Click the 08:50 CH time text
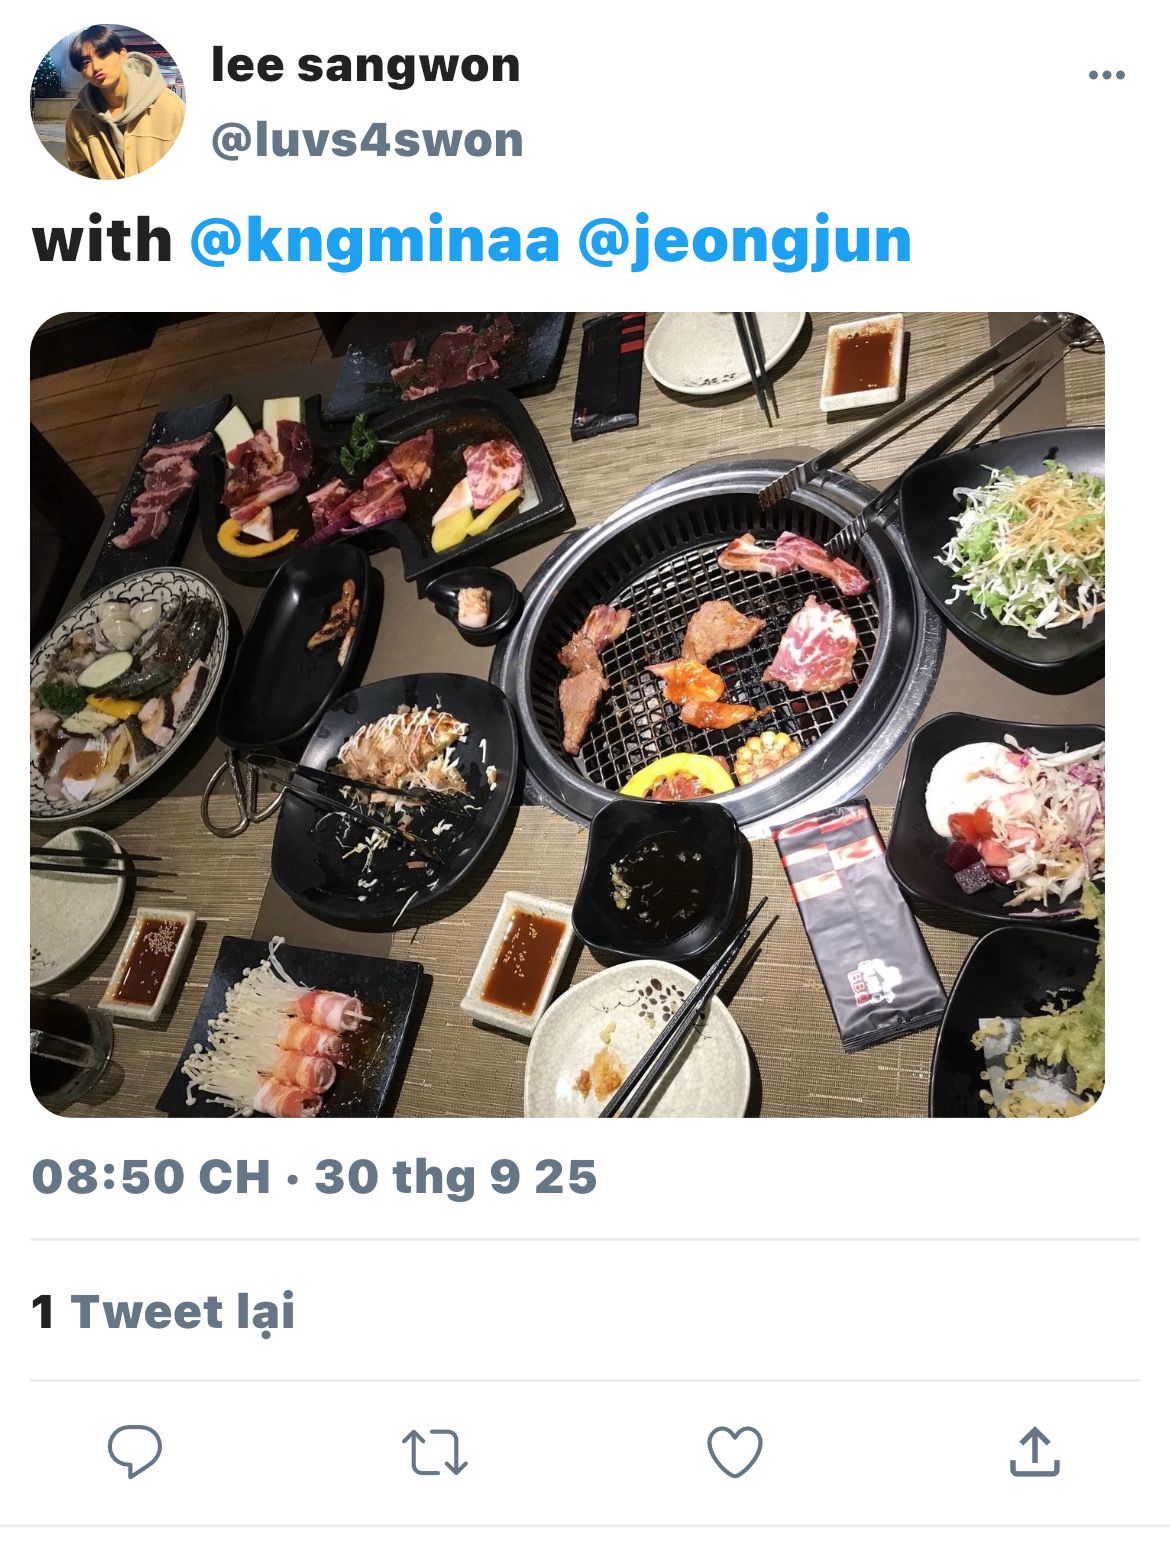The width and height of the screenshot is (1170, 1544). tap(151, 1176)
